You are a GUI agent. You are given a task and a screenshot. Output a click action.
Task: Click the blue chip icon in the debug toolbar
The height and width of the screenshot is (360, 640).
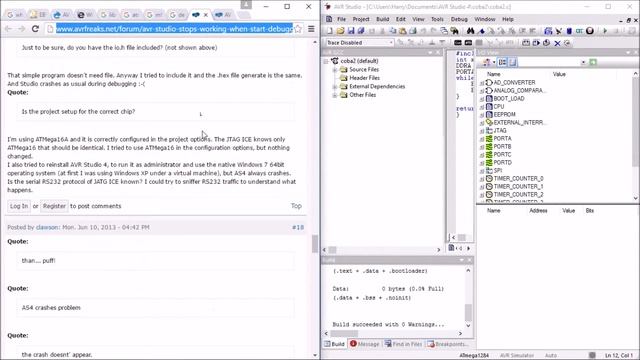(569, 31)
